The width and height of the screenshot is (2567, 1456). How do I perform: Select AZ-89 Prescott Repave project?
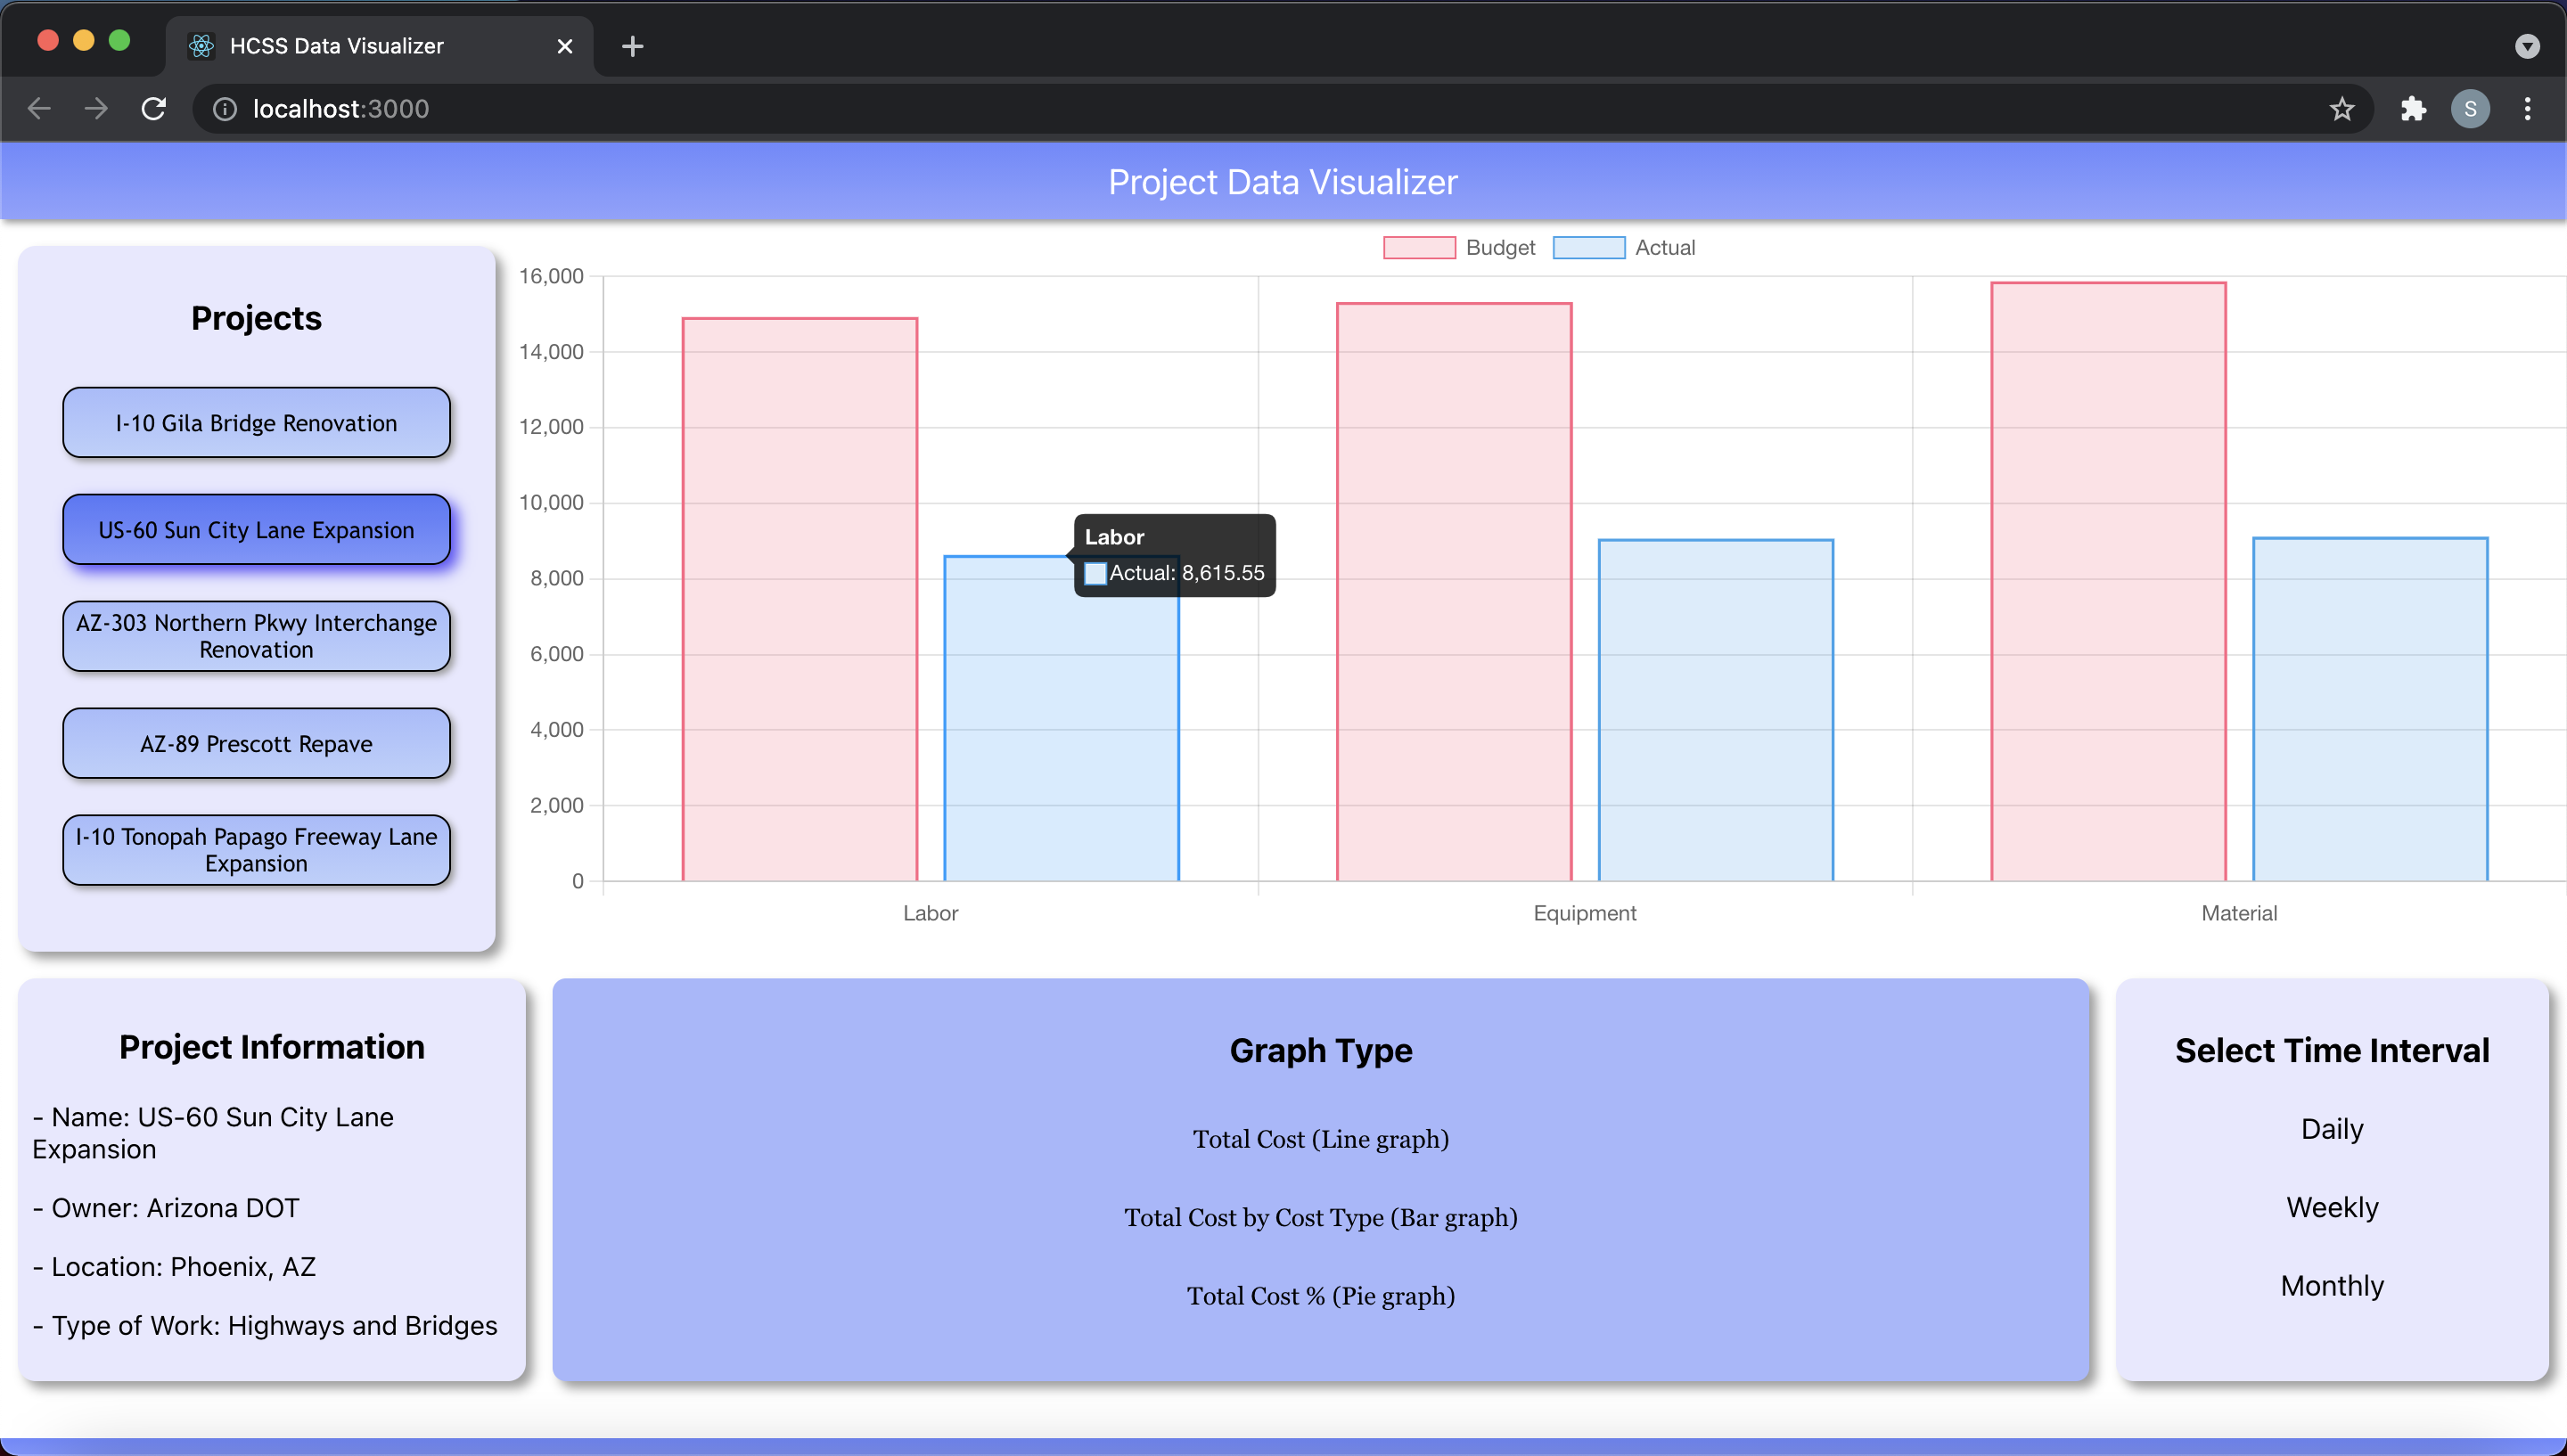pos(256,743)
